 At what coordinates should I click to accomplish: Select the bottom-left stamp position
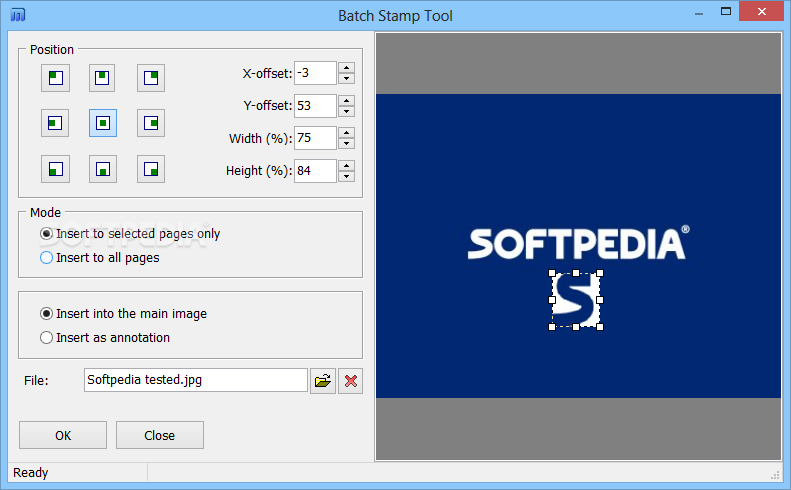point(55,169)
